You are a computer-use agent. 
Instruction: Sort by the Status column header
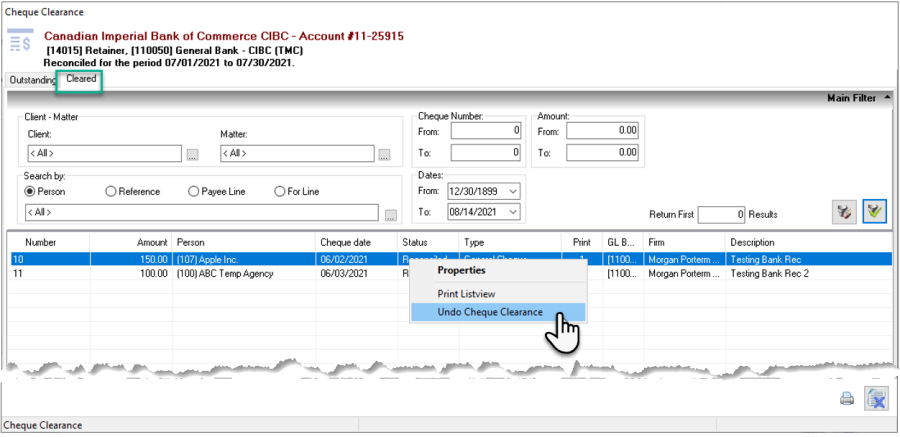tap(429, 242)
